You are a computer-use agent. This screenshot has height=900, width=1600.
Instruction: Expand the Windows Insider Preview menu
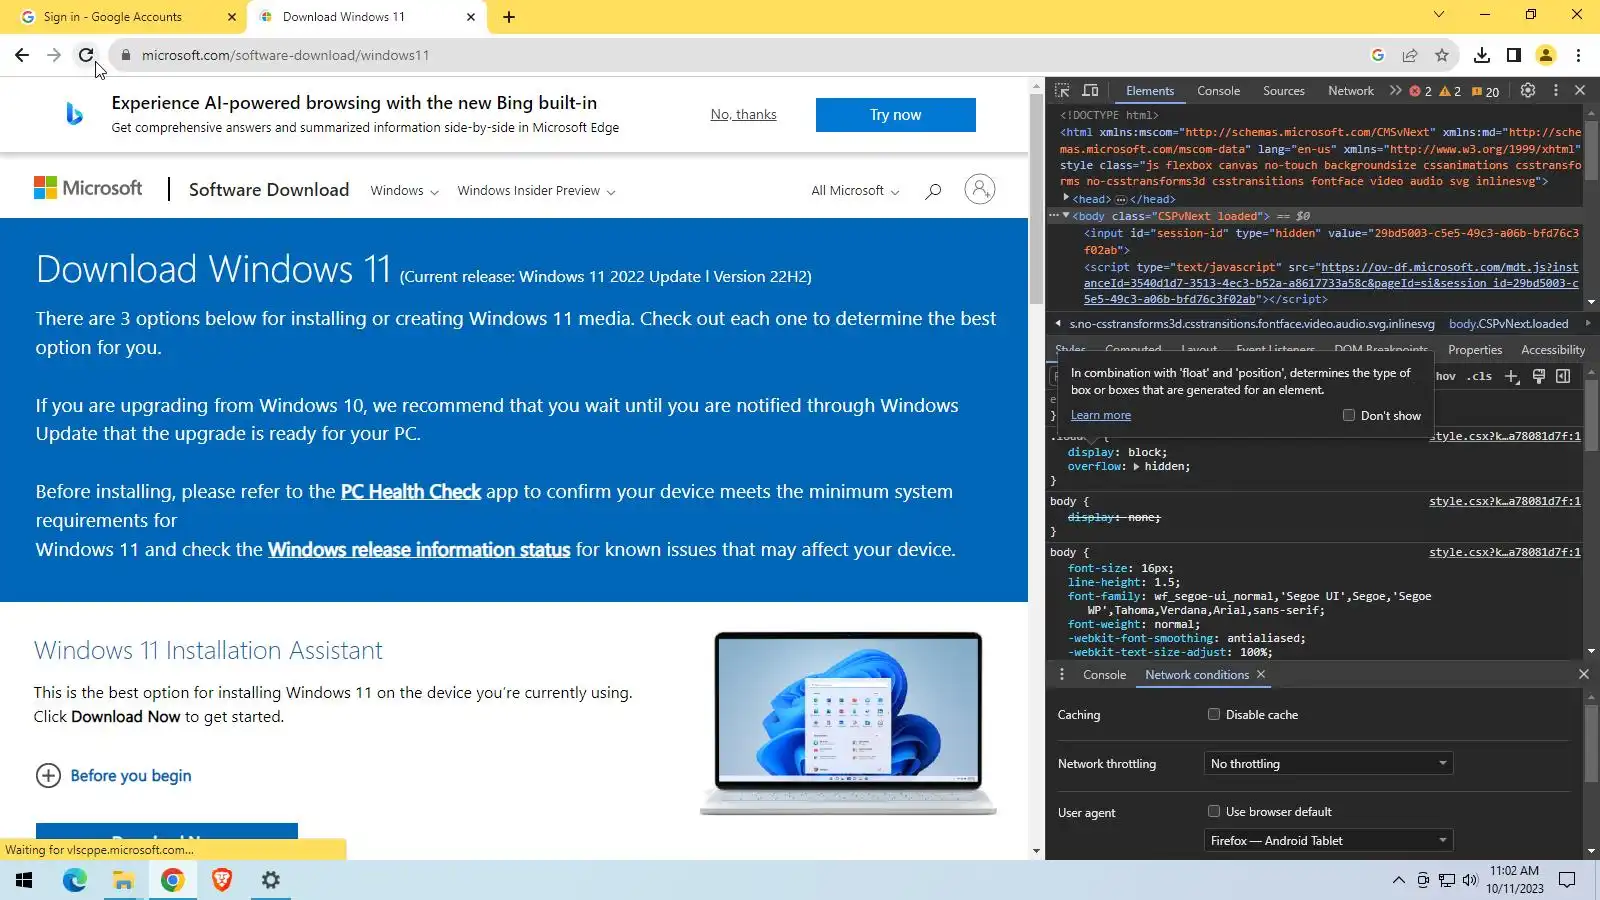point(536,190)
